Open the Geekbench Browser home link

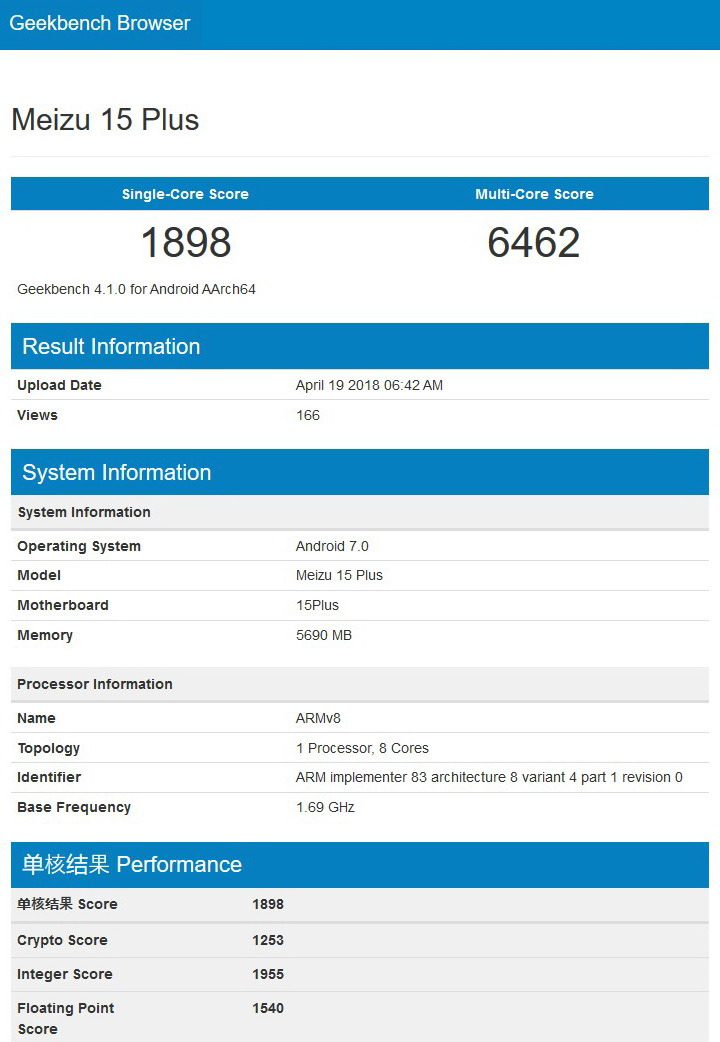(100, 23)
